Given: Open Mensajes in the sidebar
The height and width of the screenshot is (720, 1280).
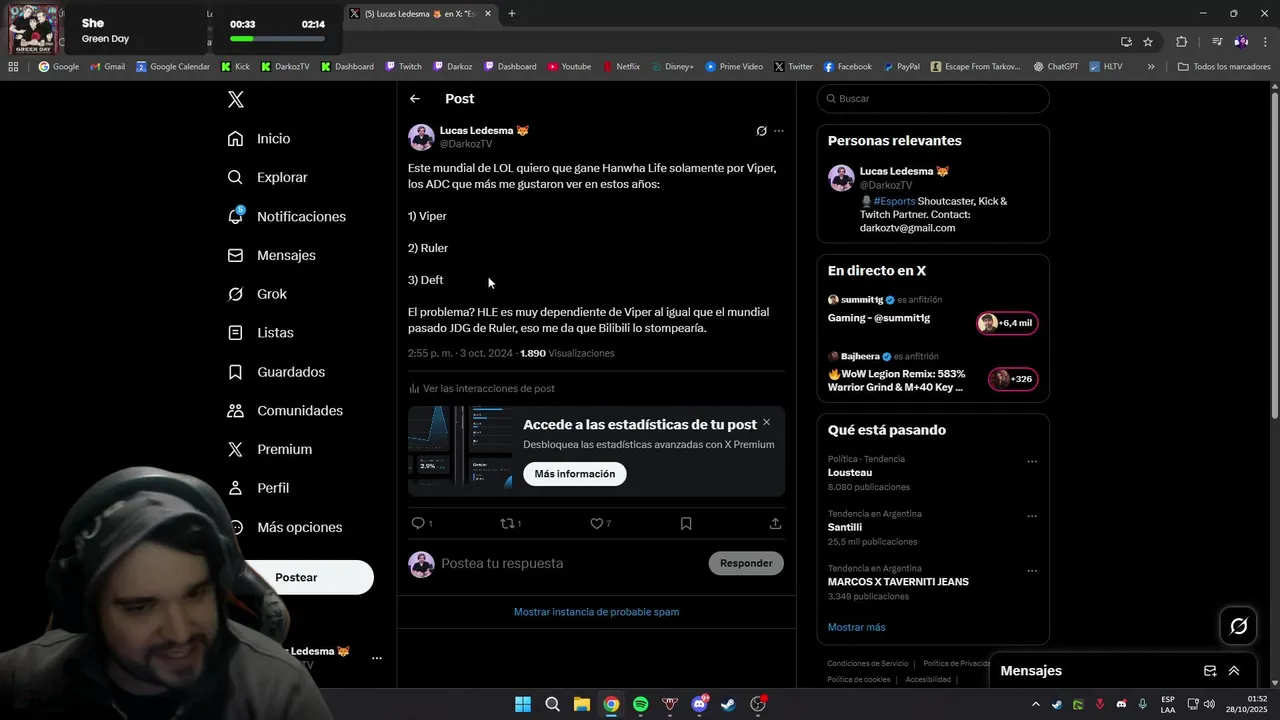Looking at the screenshot, I should point(272,255).
